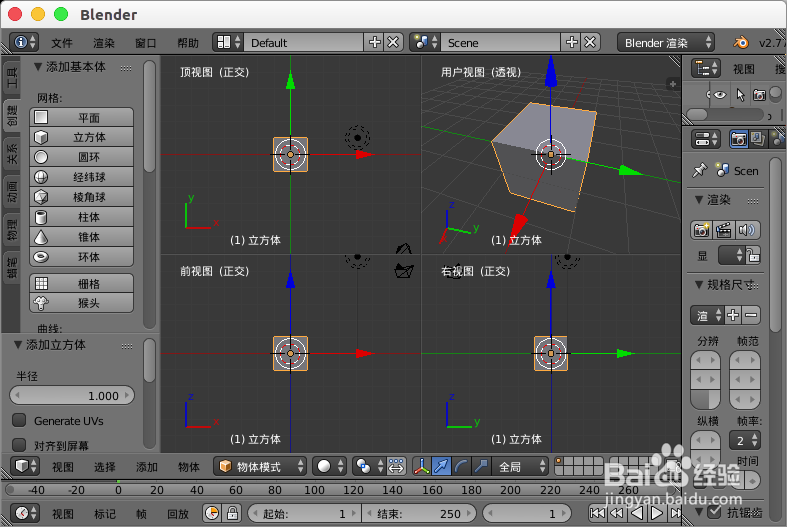Add a new scene
Image resolution: width=787 pixels, height=527 pixels.
pos(572,42)
